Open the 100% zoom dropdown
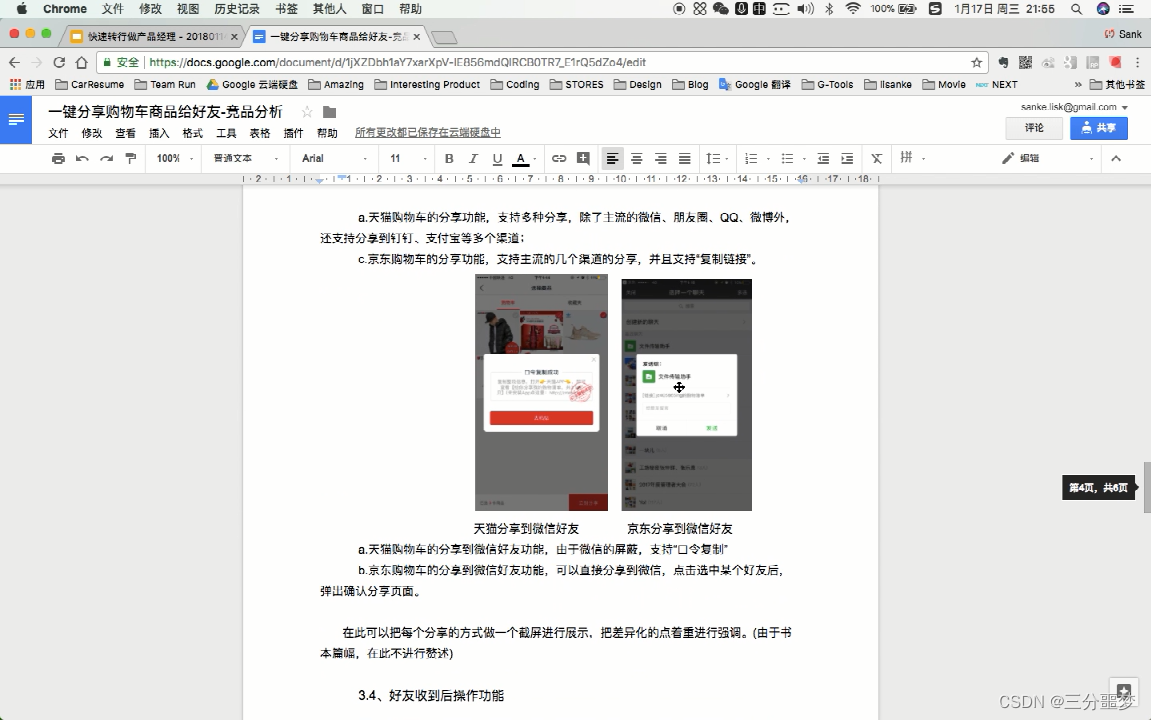 point(175,158)
